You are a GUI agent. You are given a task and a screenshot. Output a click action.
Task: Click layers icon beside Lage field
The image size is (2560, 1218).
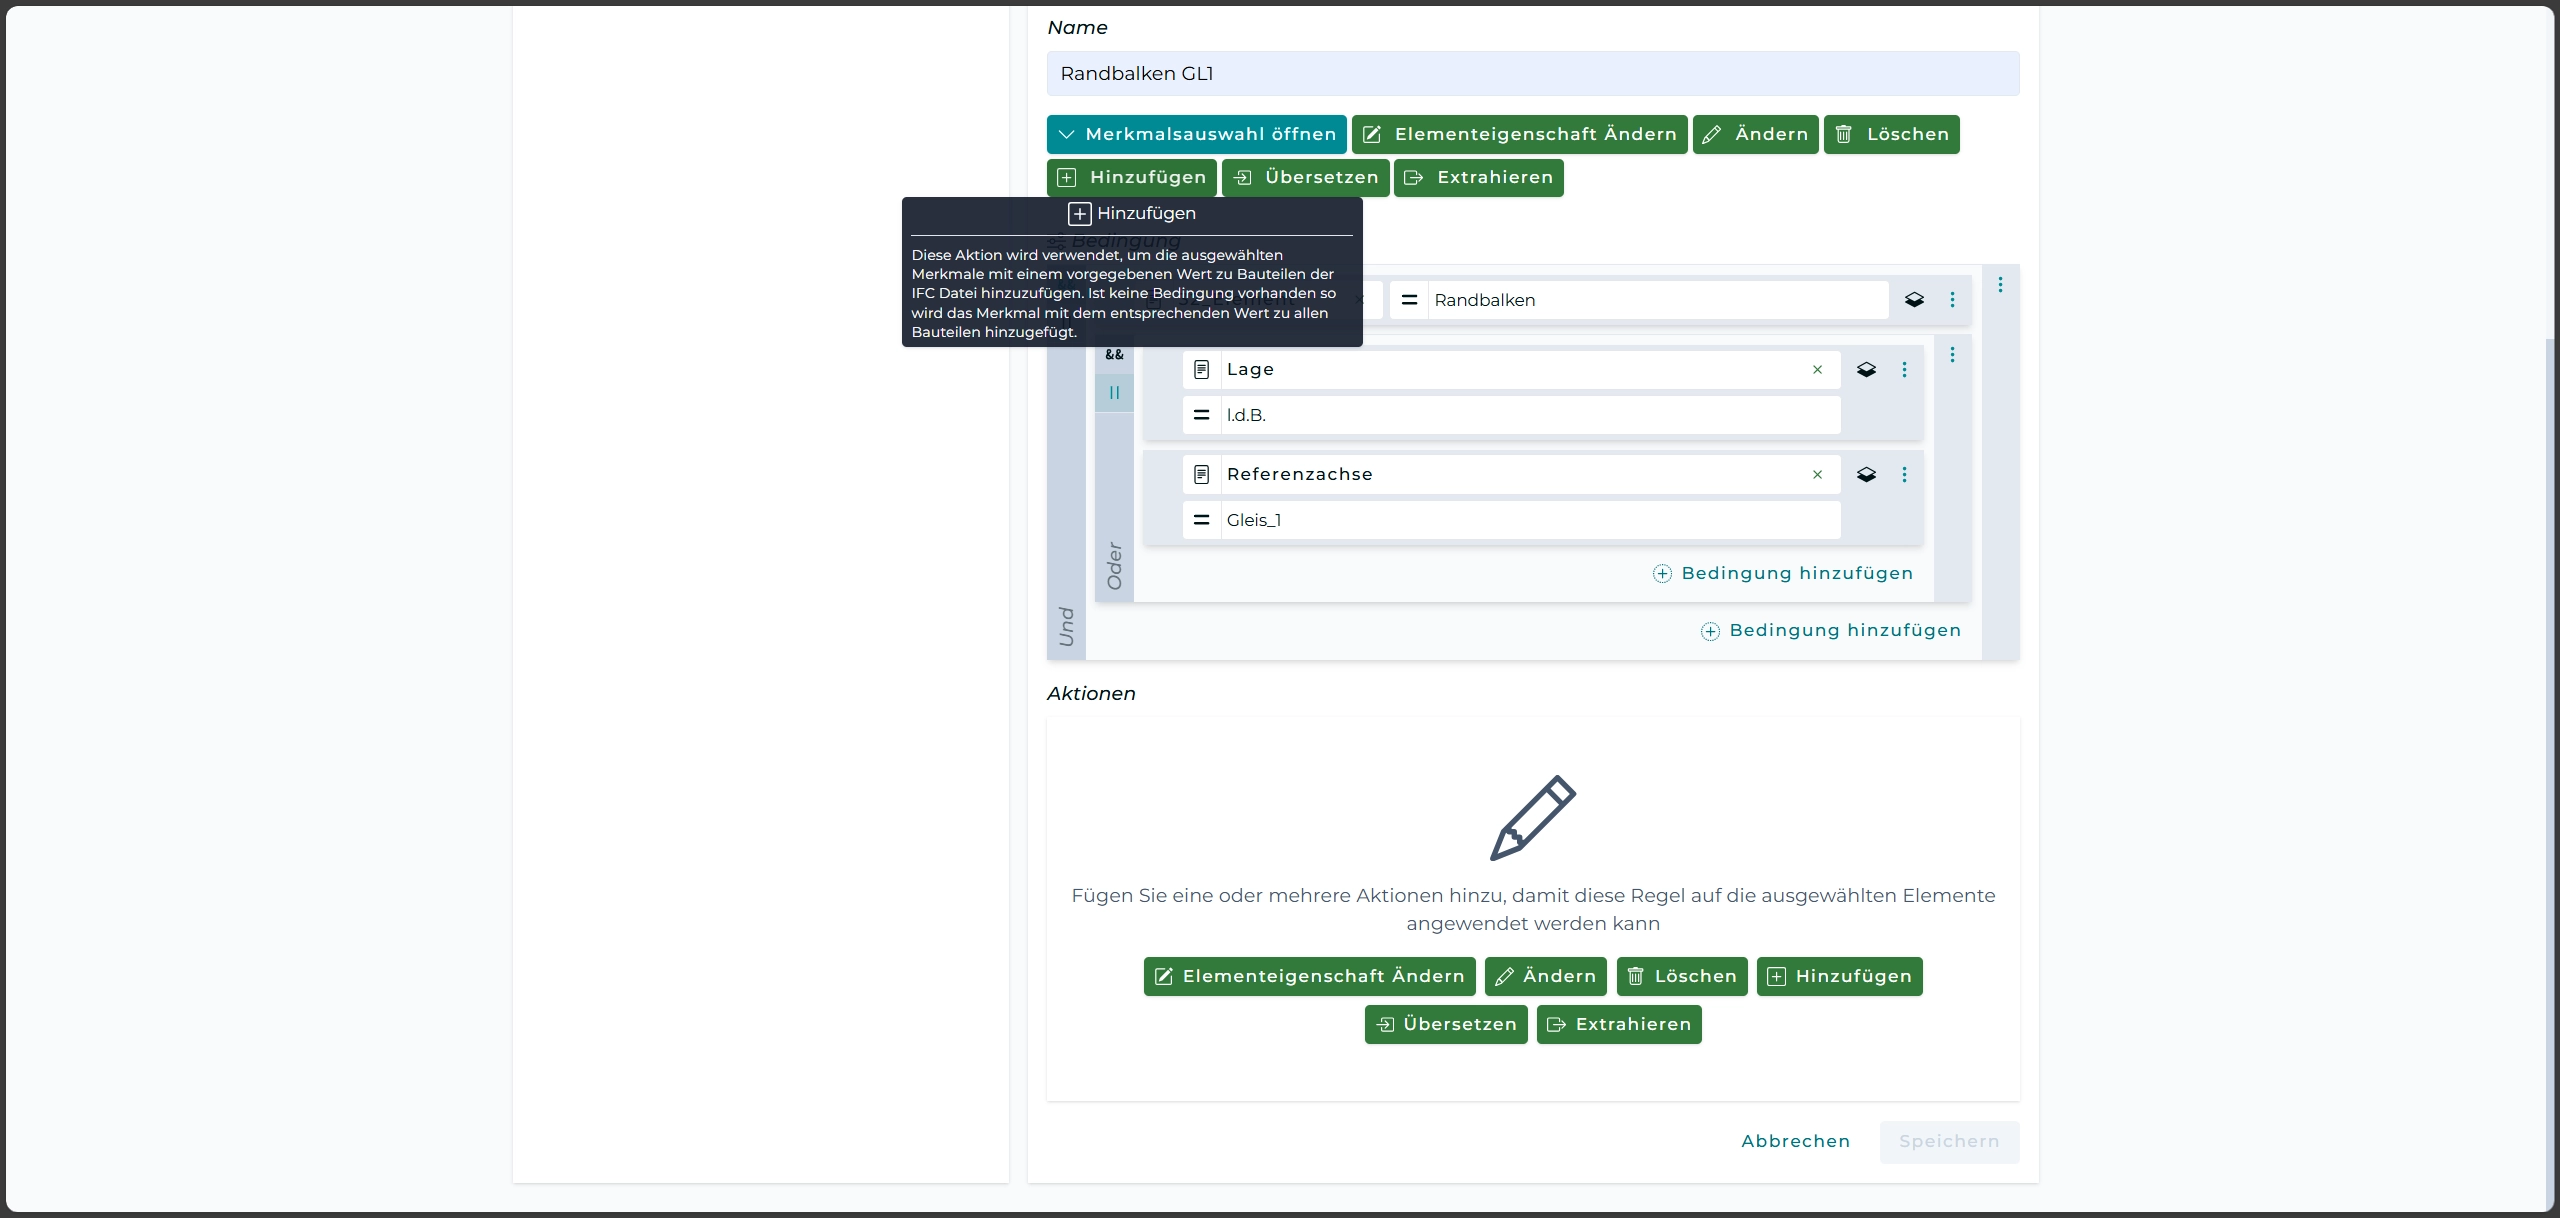[1866, 370]
